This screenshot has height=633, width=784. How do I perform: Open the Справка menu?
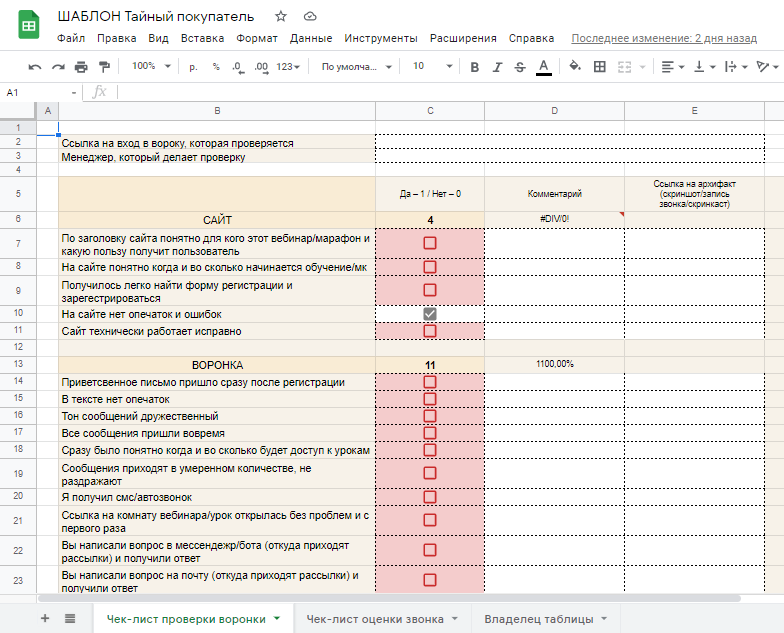531,38
